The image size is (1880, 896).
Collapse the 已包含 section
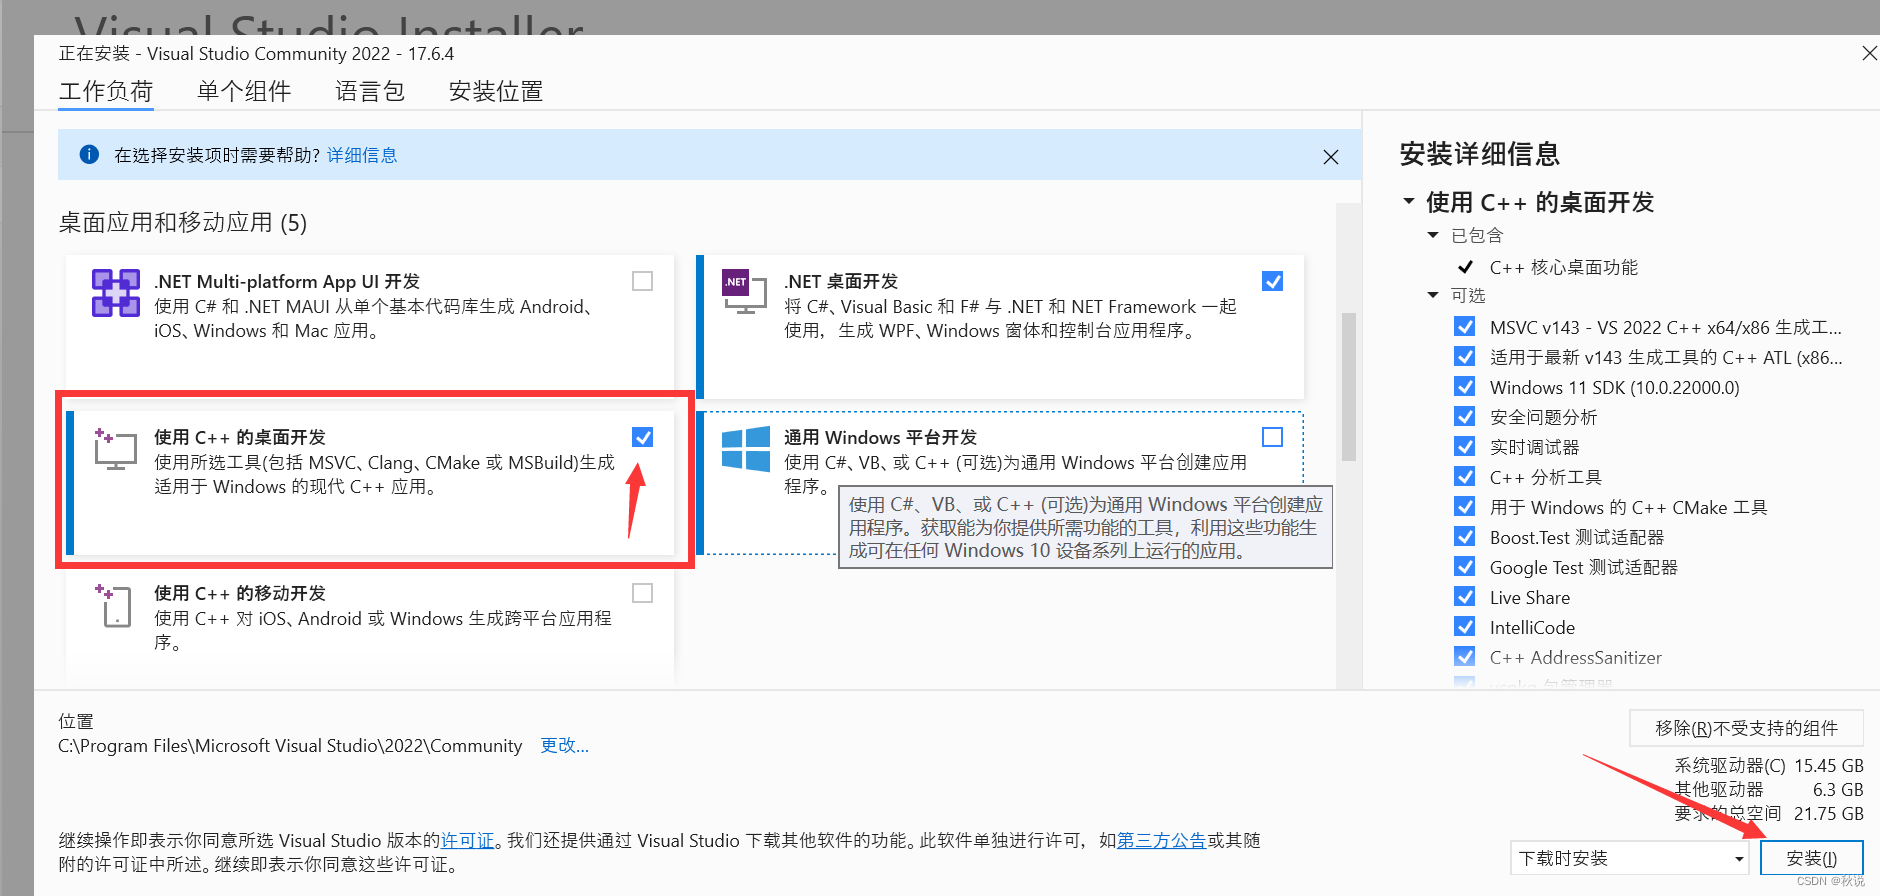point(1433,235)
